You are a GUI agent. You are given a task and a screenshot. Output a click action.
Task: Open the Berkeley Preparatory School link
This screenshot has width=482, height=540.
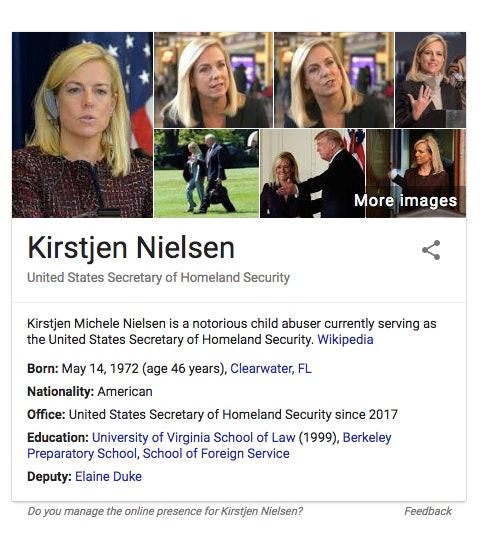click(209, 445)
